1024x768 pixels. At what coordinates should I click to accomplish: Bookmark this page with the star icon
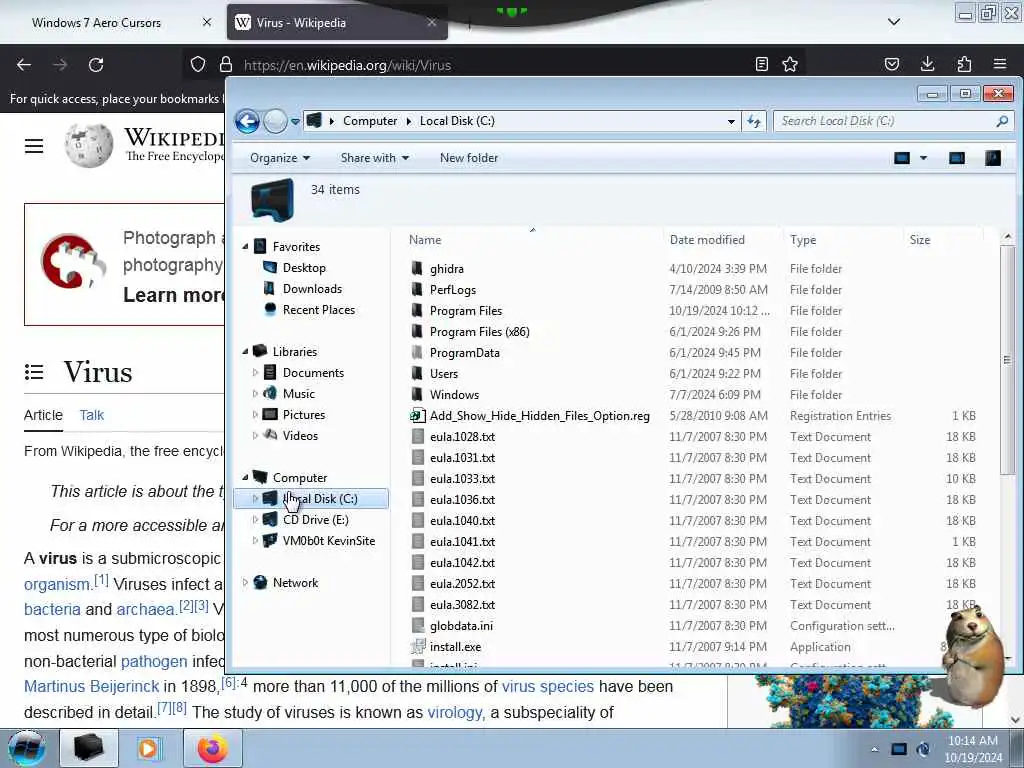click(x=790, y=64)
